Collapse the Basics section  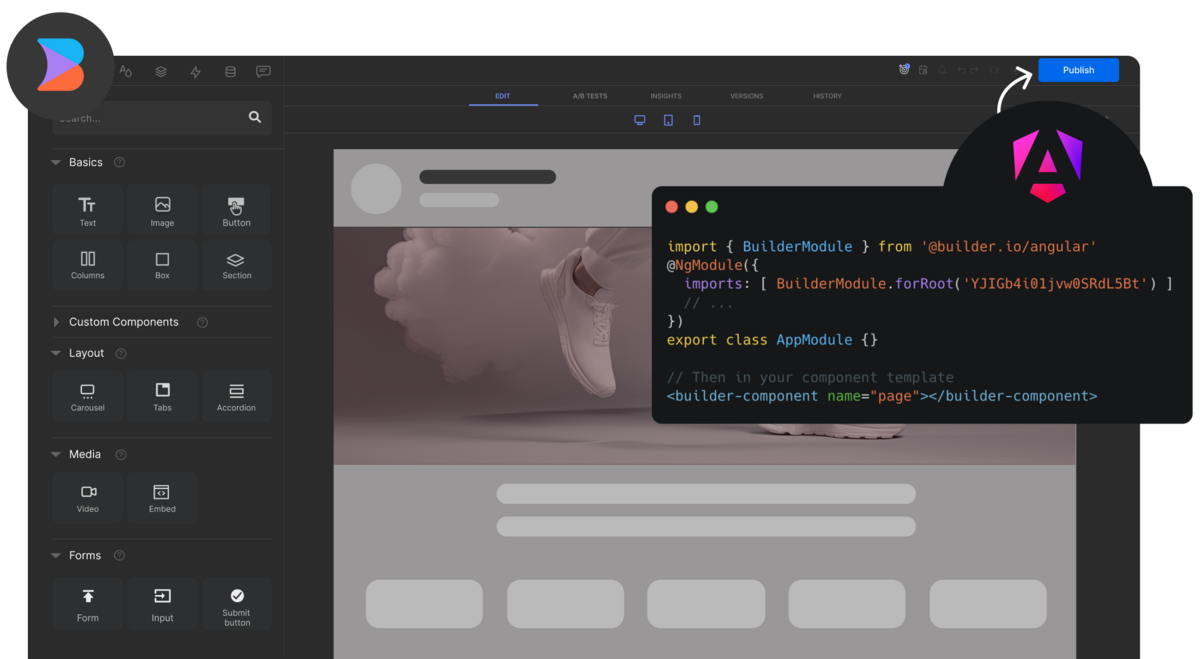(56, 162)
